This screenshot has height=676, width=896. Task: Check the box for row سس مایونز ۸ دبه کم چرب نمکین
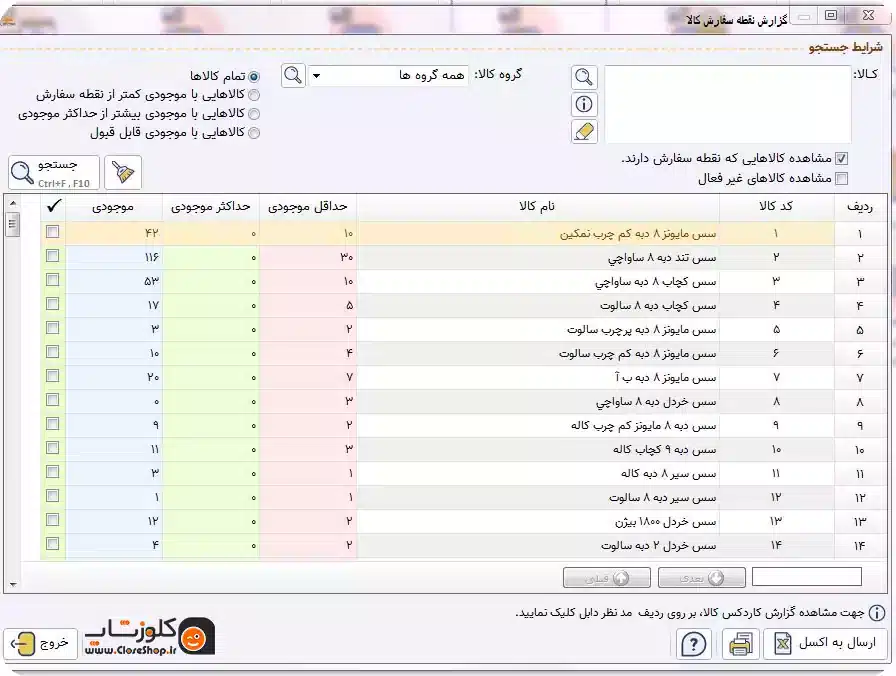click(53, 231)
